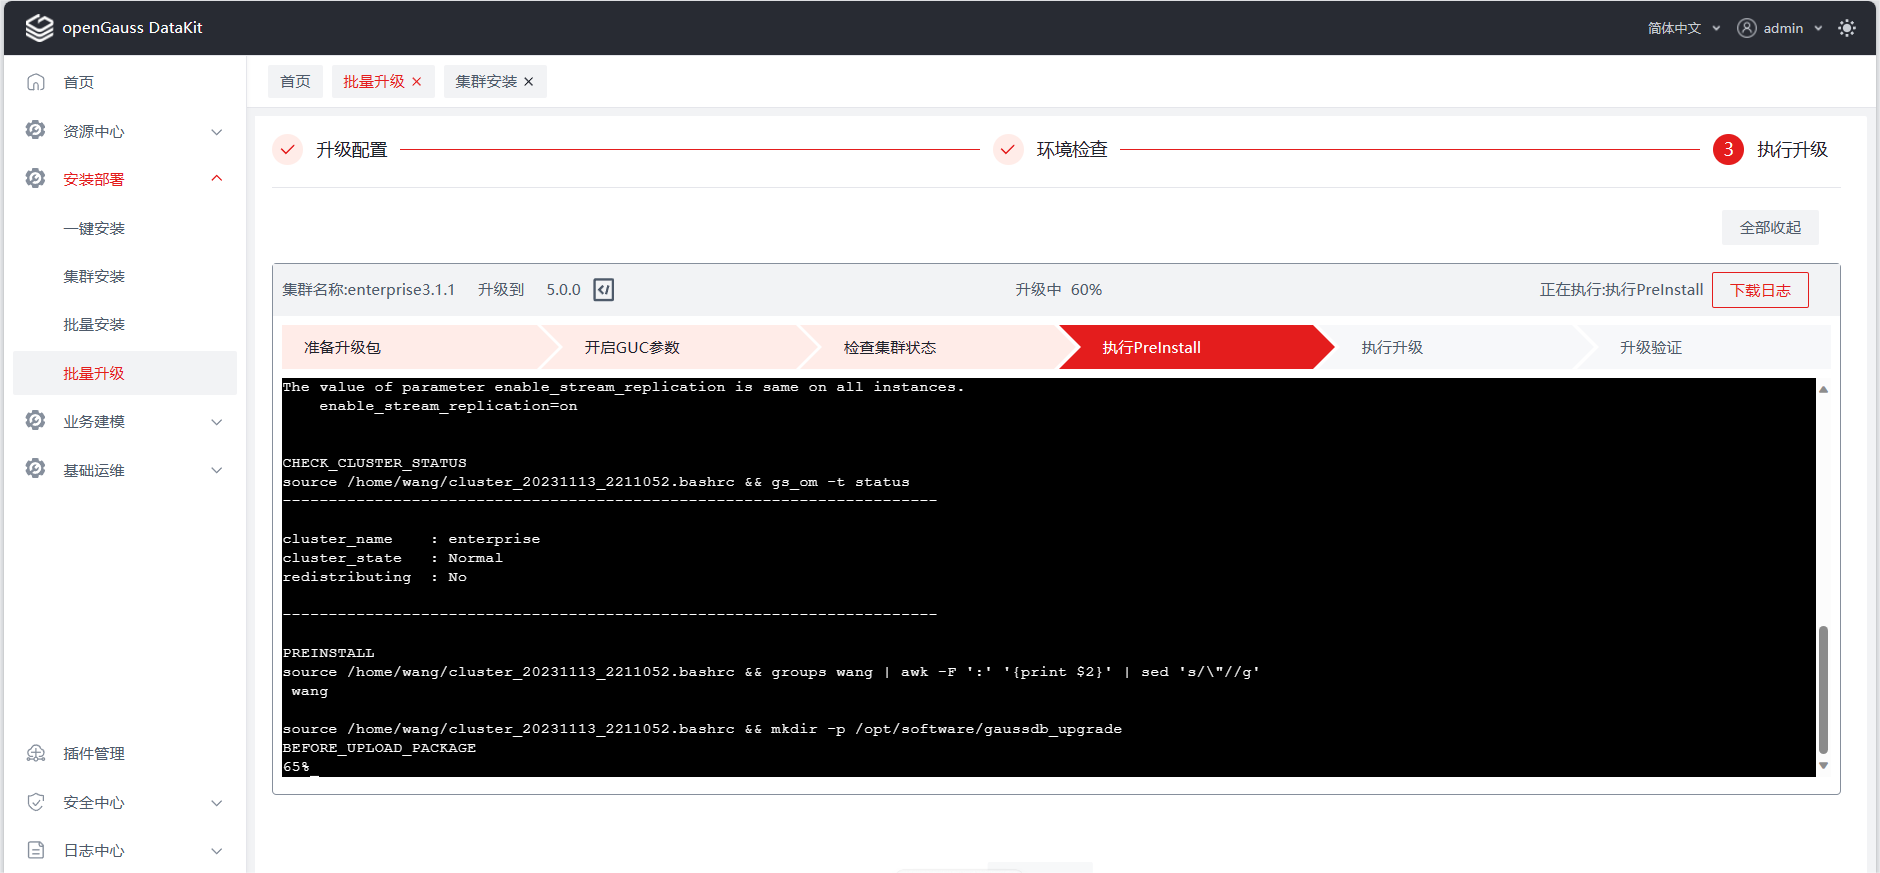Select 批量安装 in the sidebar
Image resolution: width=1880 pixels, height=873 pixels.
pos(94,324)
